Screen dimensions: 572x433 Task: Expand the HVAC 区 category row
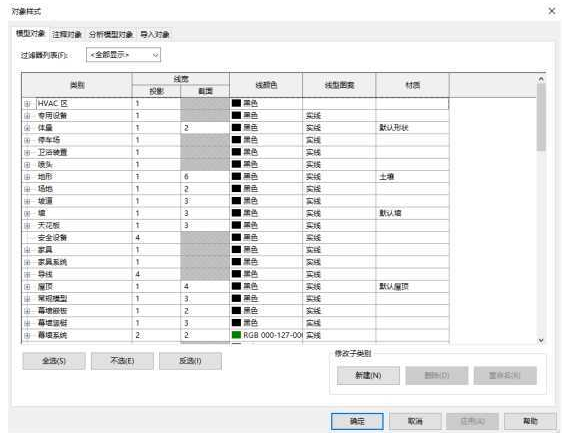pyautogui.click(x=27, y=104)
